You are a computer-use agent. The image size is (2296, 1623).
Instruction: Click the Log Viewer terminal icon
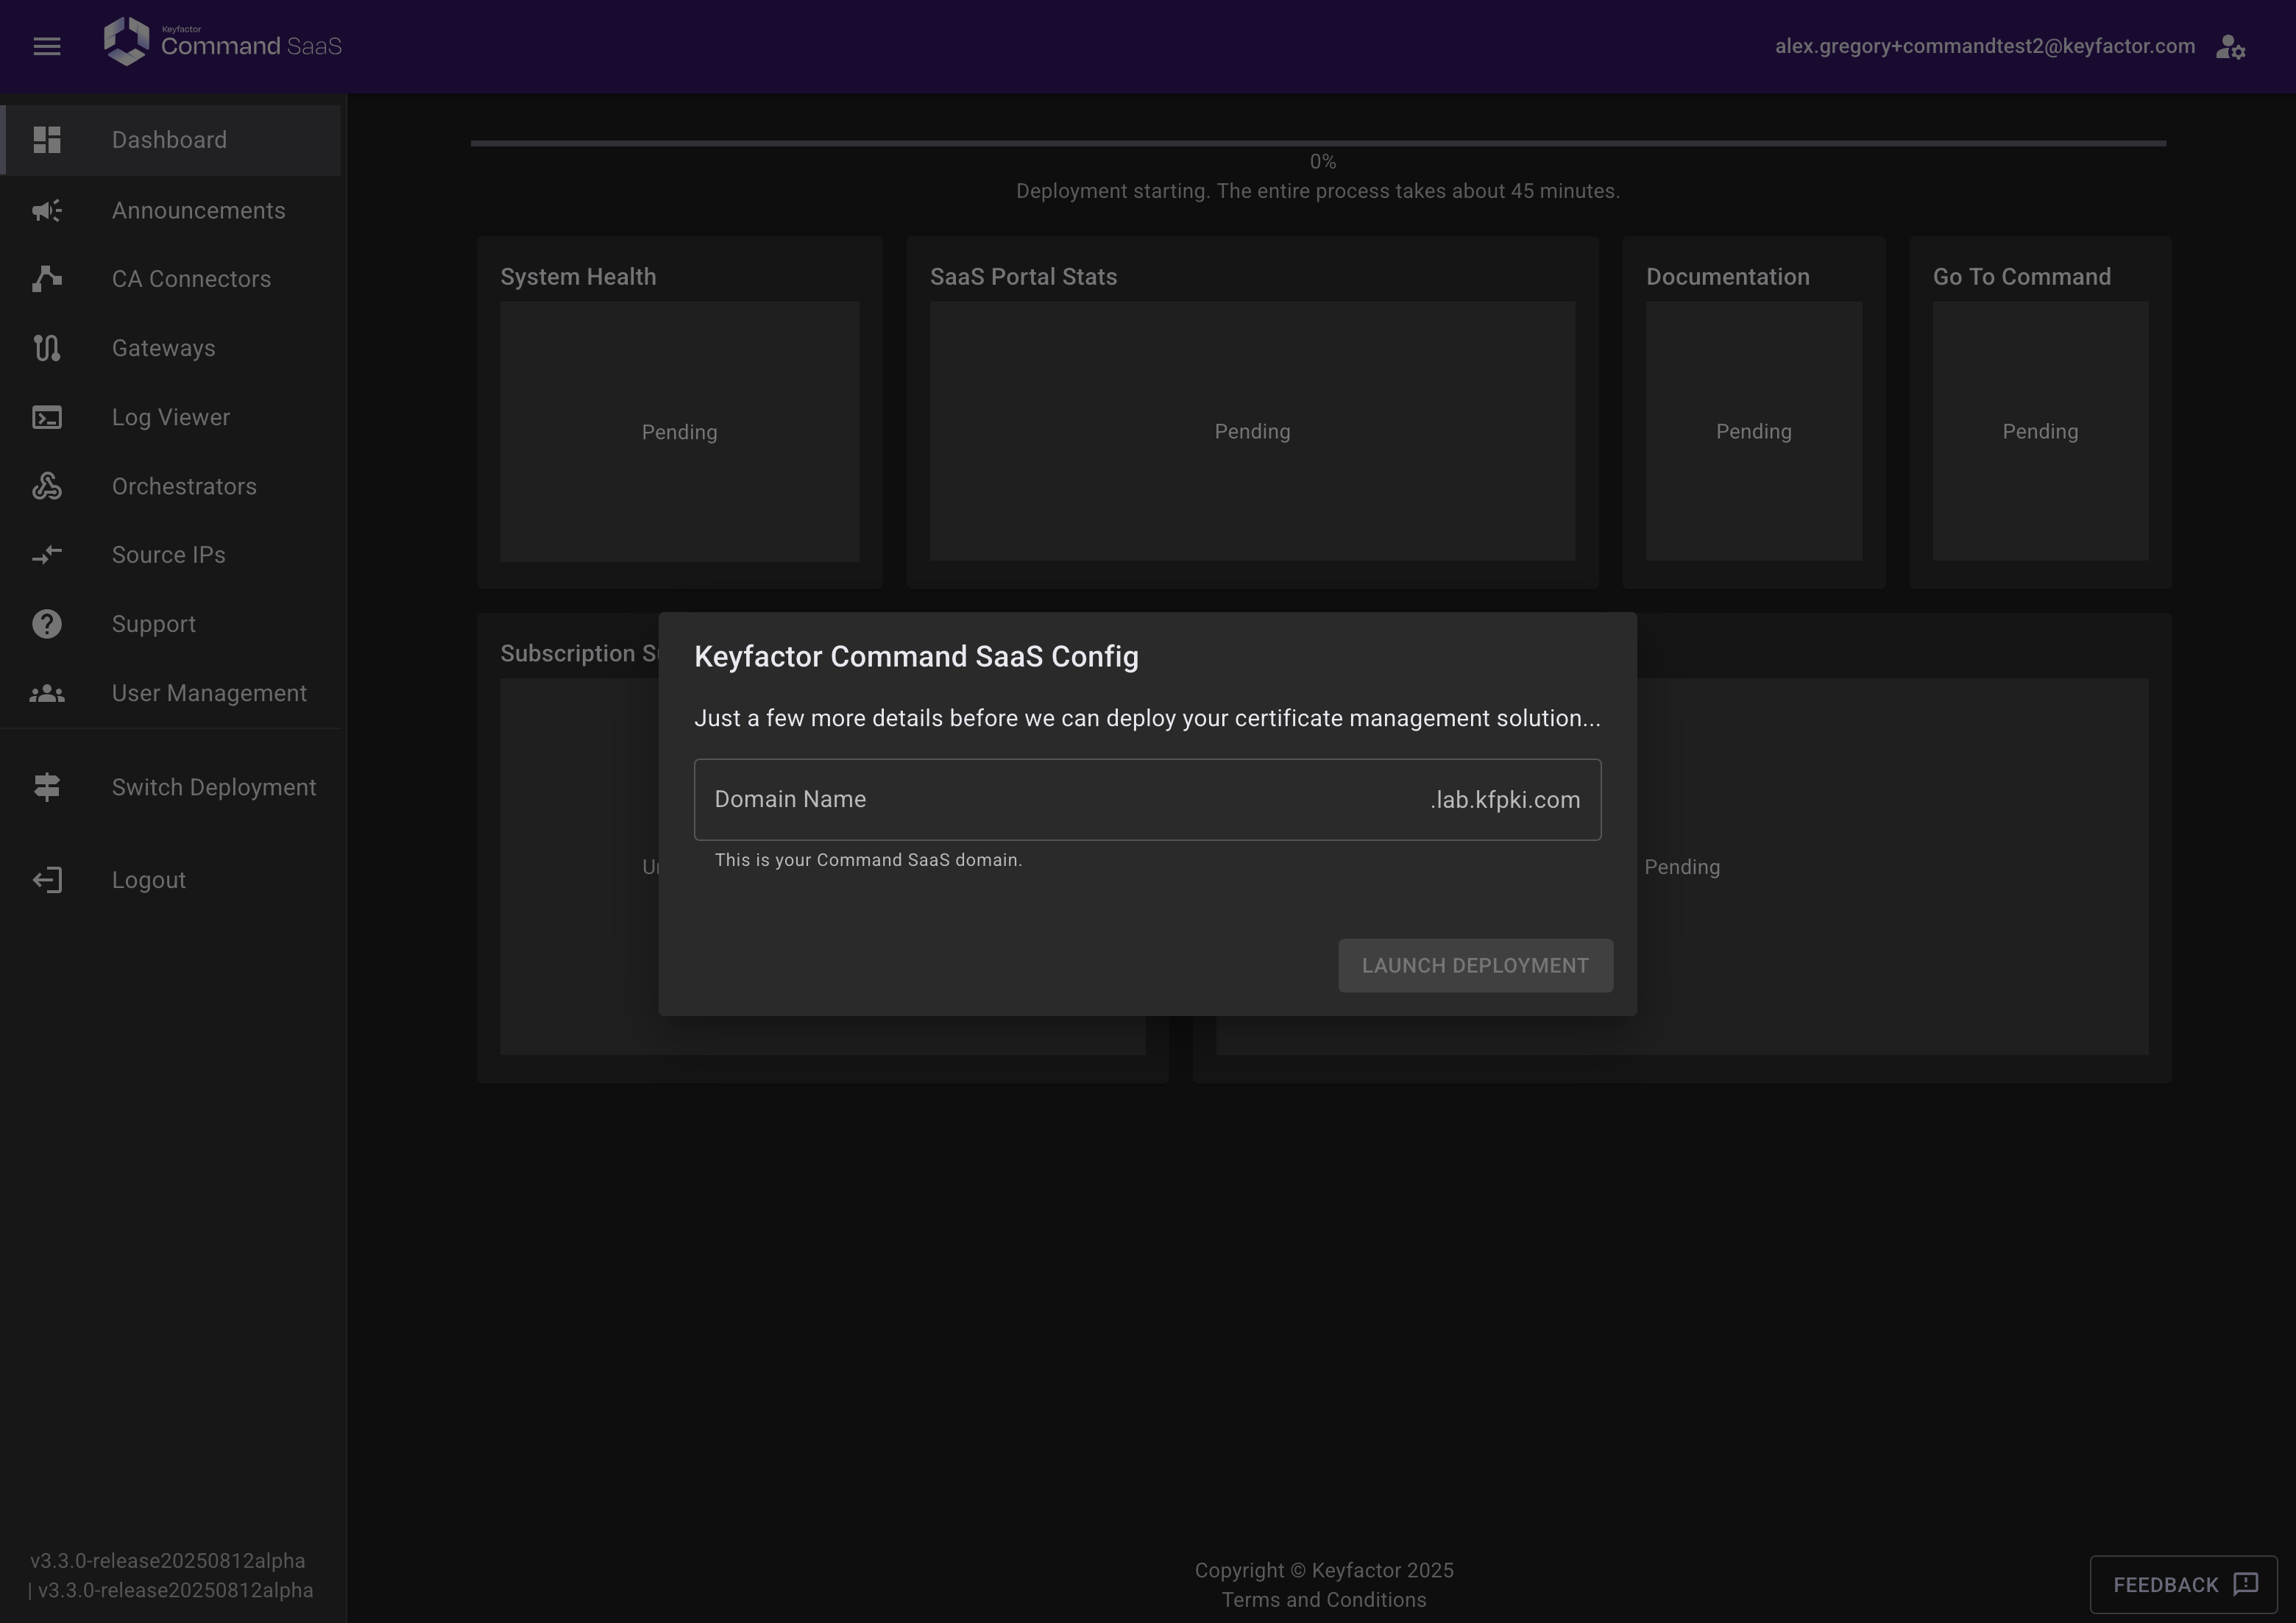[x=47, y=417]
